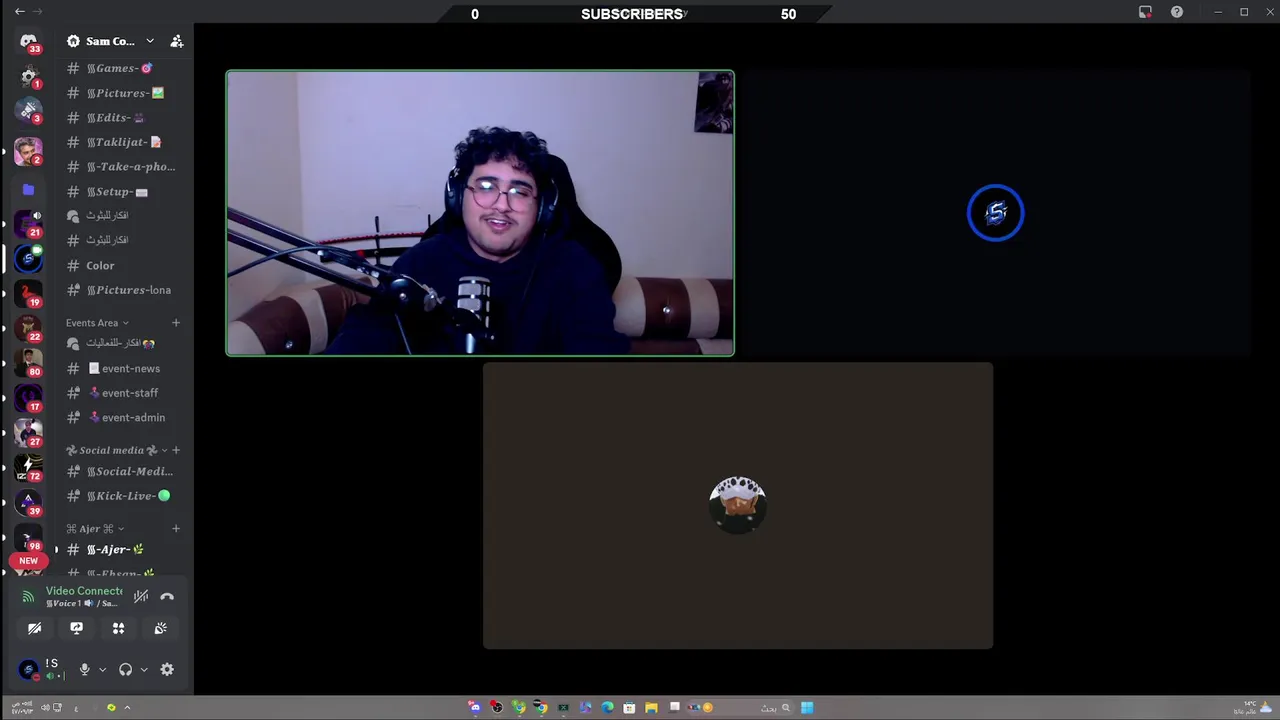Open the server folder icon in sidebar
The image size is (1280, 720).
pyautogui.click(x=28, y=189)
